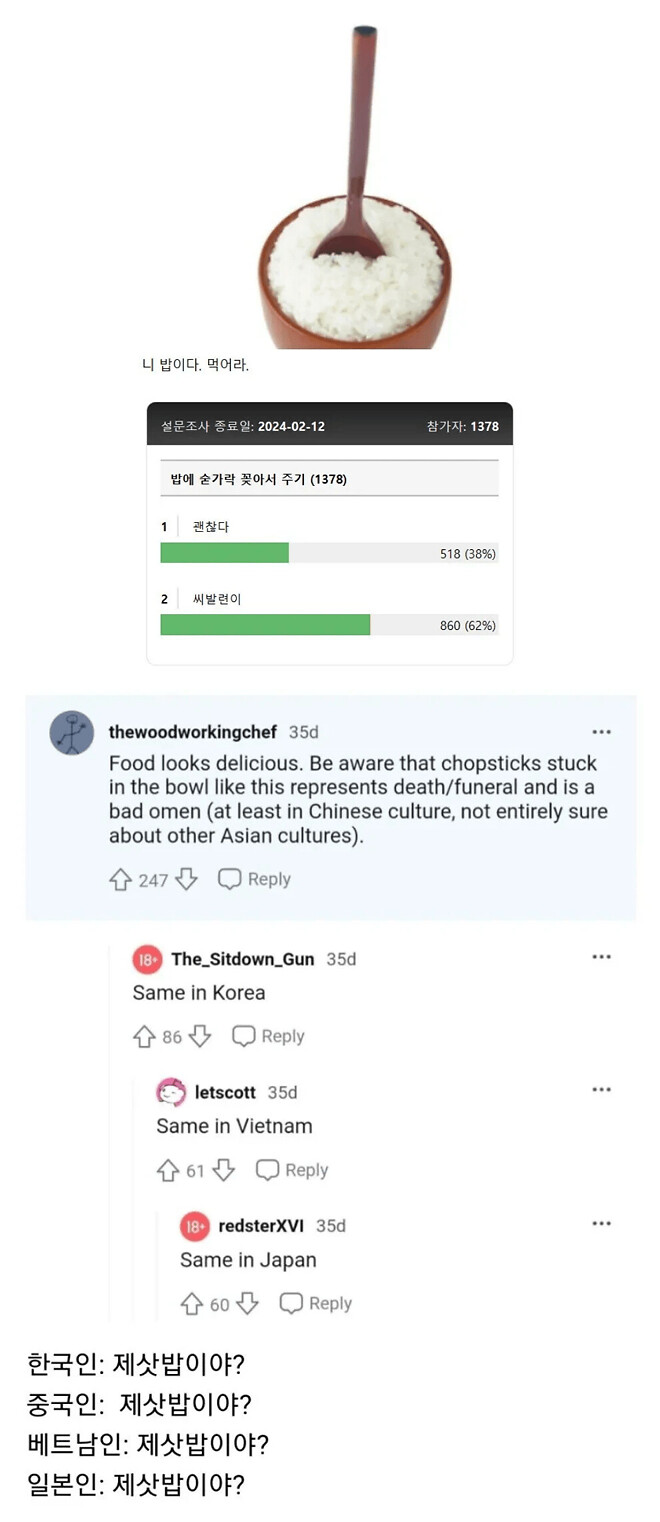
Task: Open the overflow menu on thewoodworkingchef's comment
Action: click(x=602, y=732)
